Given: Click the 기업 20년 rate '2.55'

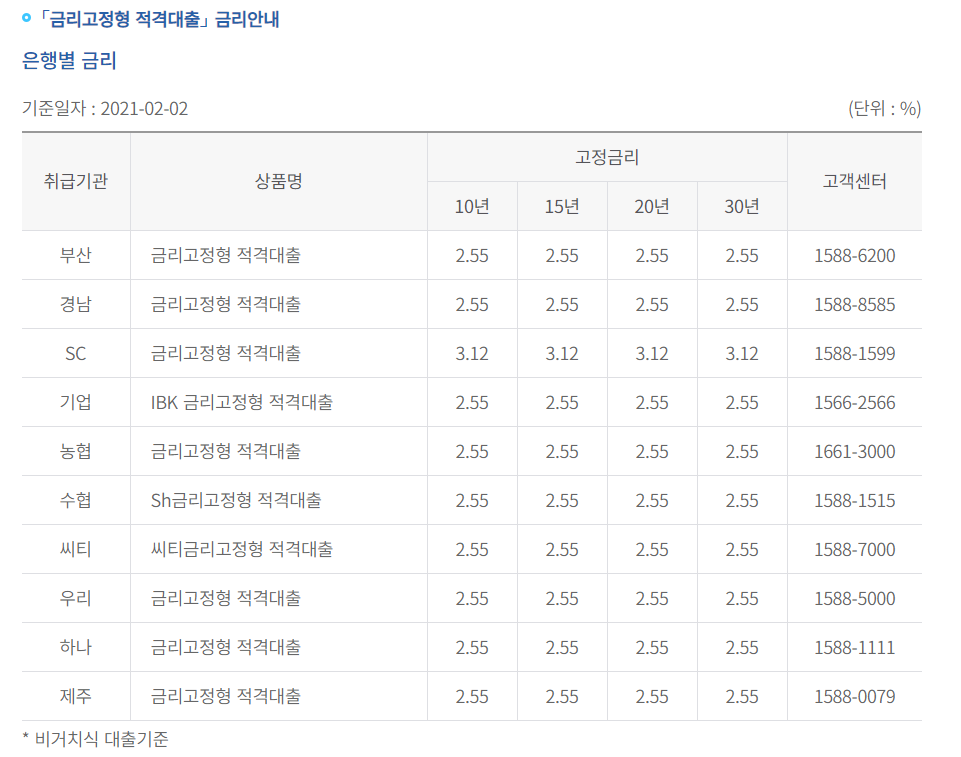Looking at the screenshot, I should point(651,403).
